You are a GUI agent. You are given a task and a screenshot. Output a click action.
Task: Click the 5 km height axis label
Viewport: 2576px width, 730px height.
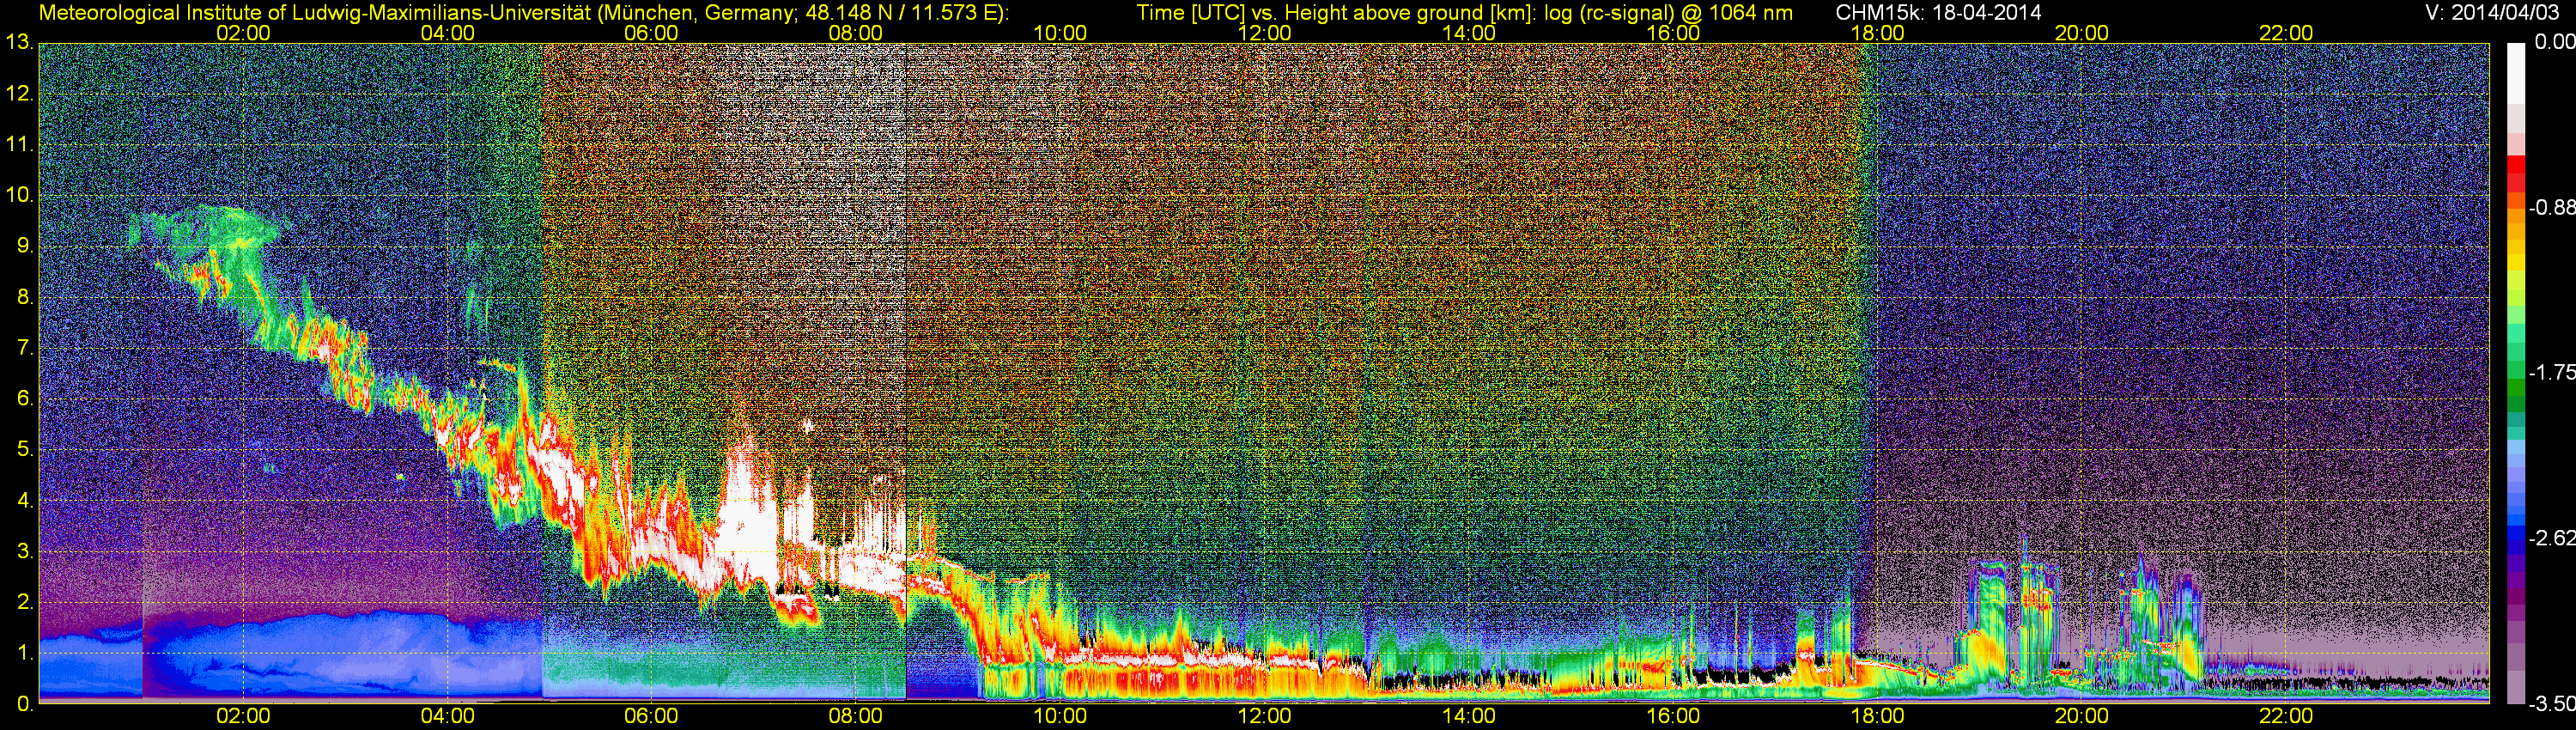pos(25,449)
